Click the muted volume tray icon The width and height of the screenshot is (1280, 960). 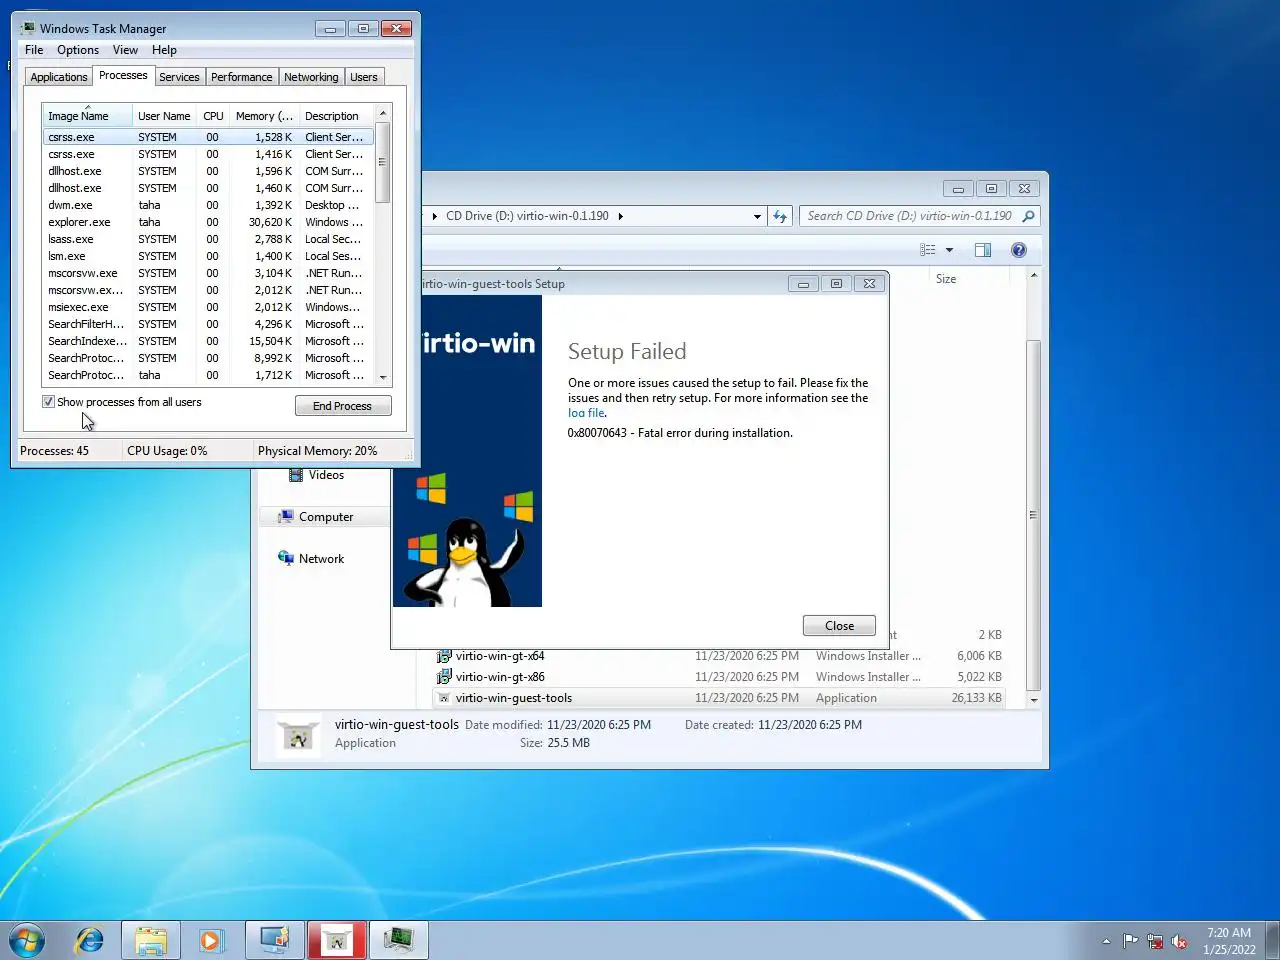tap(1180, 941)
